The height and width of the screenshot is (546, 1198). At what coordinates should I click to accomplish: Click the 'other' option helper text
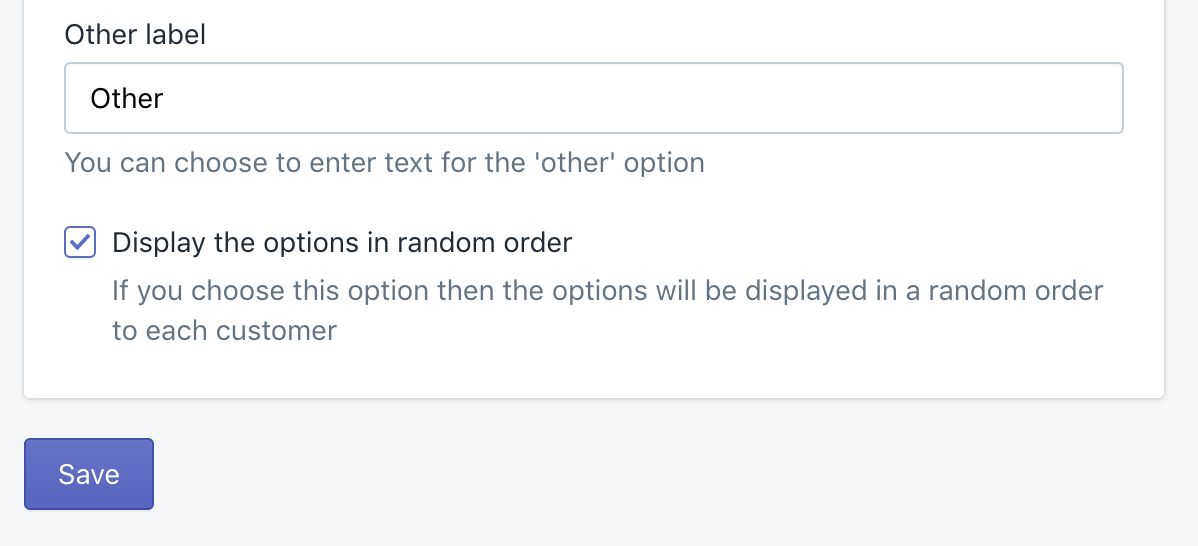pyautogui.click(x=384, y=162)
